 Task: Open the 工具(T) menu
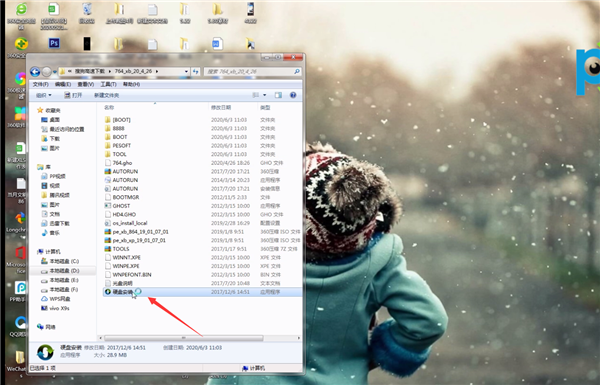click(108, 84)
